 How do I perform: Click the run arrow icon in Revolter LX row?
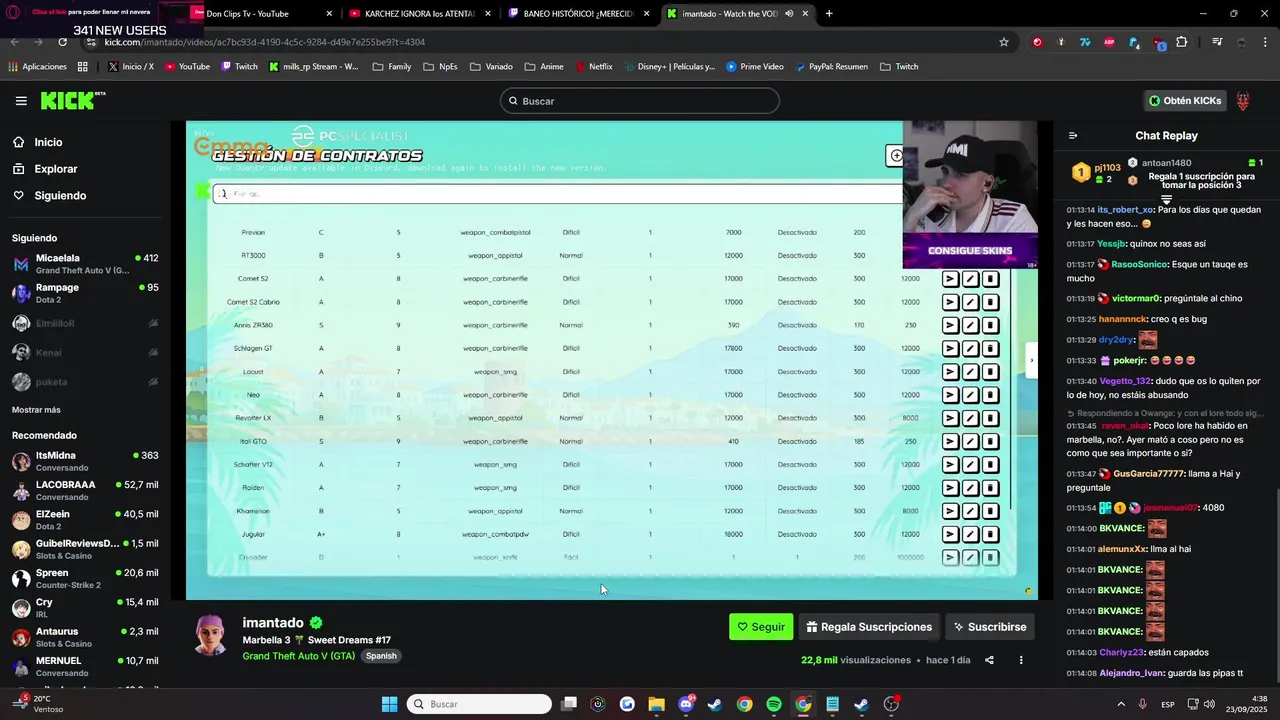tap(950, 418)
